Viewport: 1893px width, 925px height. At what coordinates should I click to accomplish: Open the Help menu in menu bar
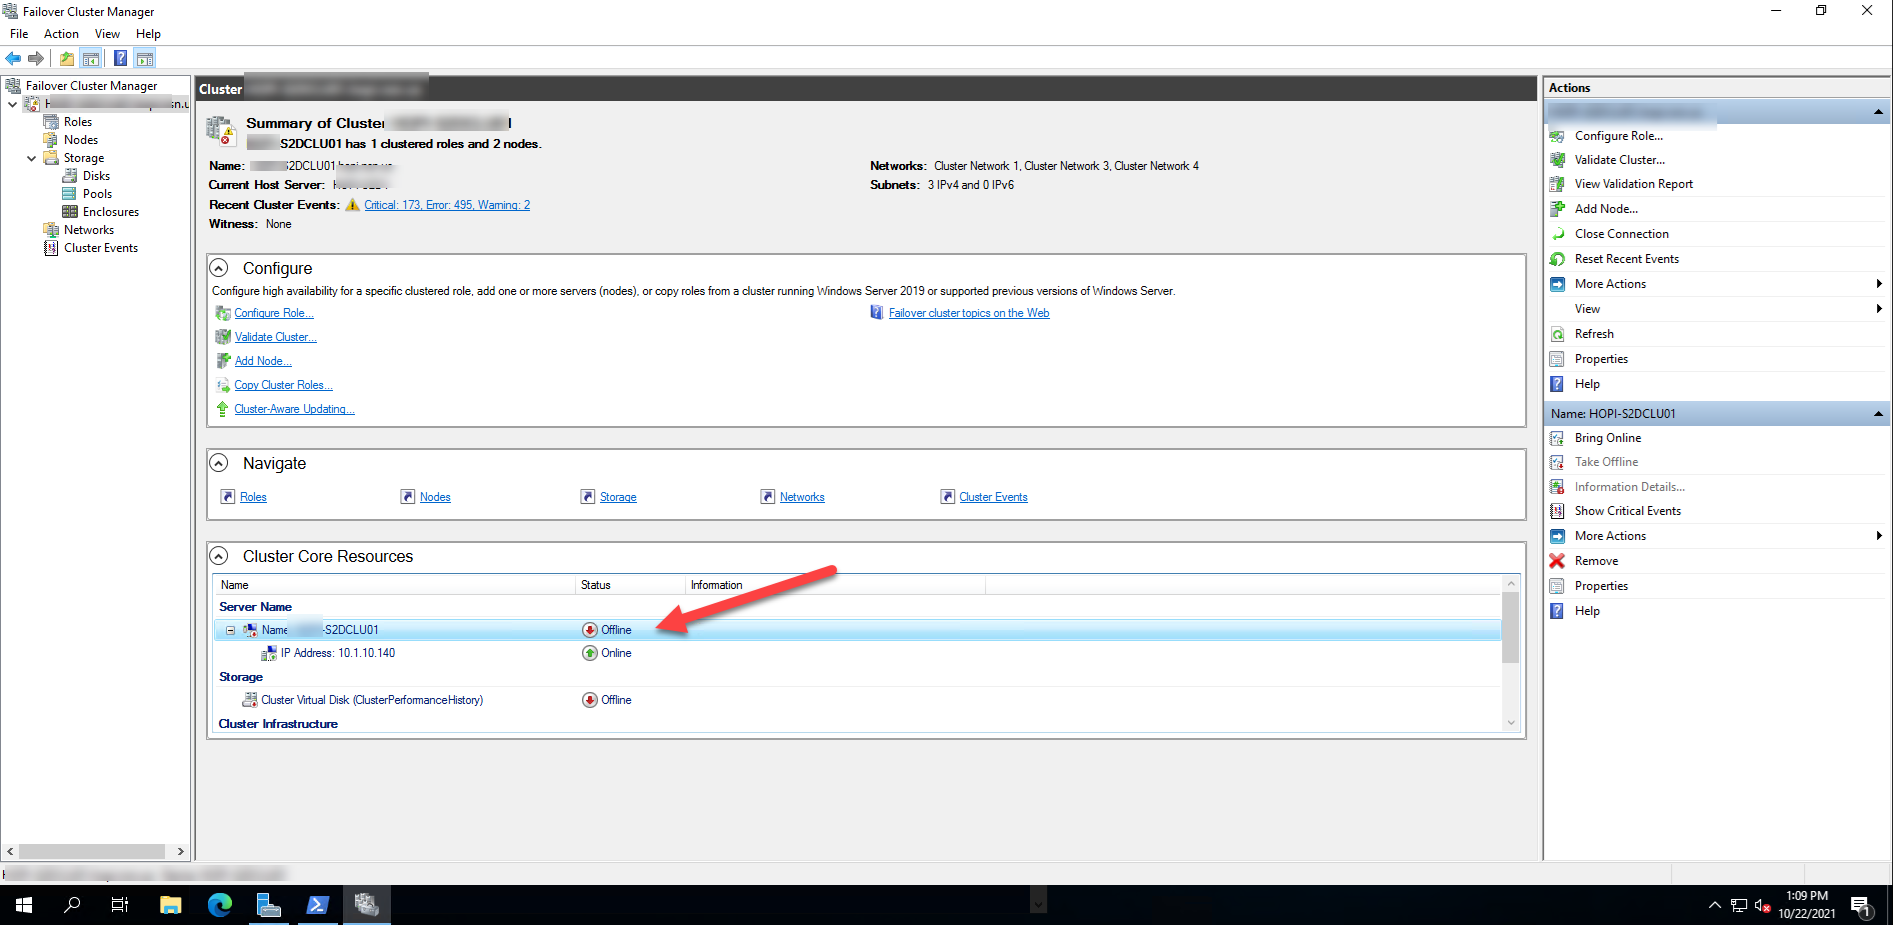coord(148,34)
